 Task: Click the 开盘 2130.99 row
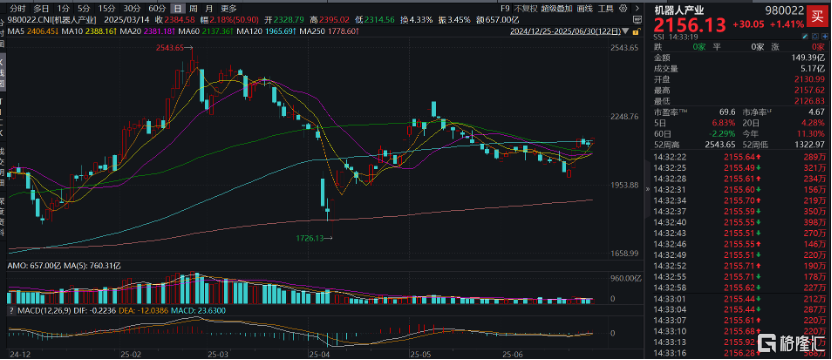(x=740, y=80)
